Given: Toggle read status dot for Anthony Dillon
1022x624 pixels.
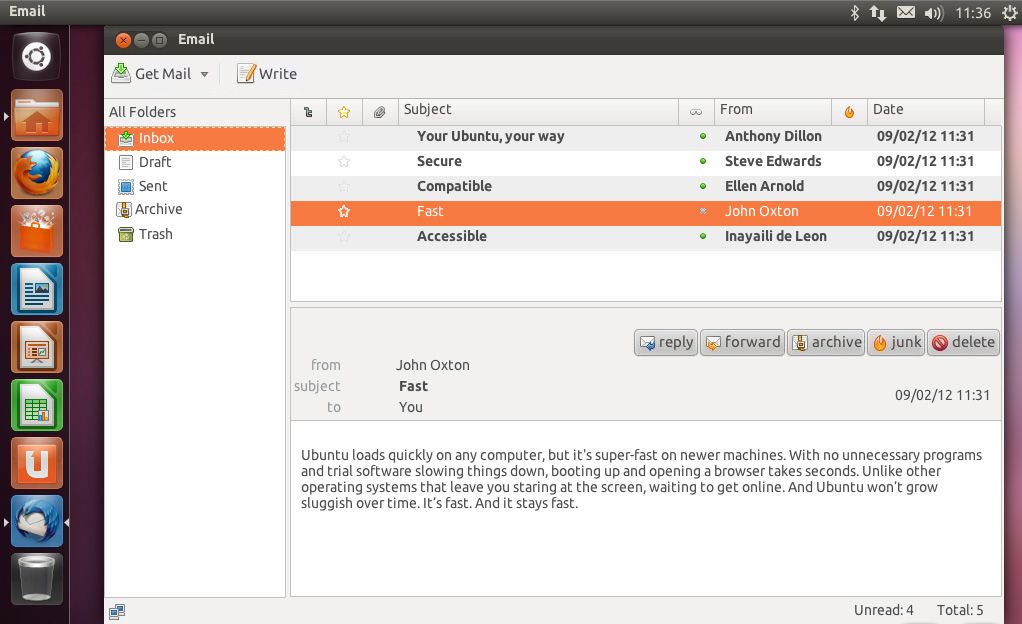Looking at the screenshot, I should [703, 136].
